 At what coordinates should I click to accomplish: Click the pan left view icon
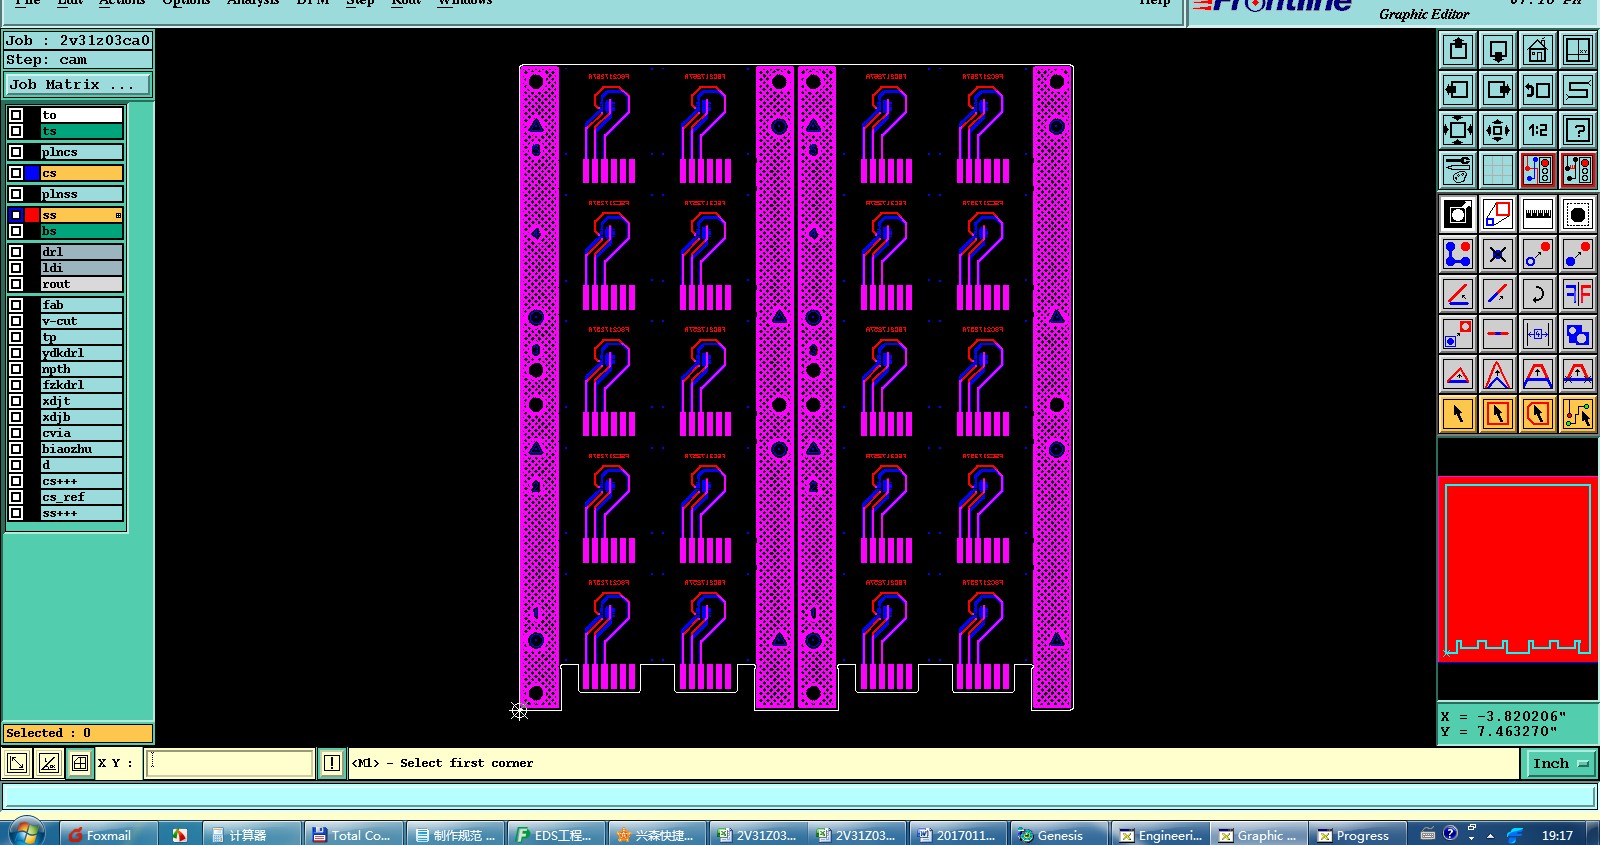click(x=1458, y=90)
